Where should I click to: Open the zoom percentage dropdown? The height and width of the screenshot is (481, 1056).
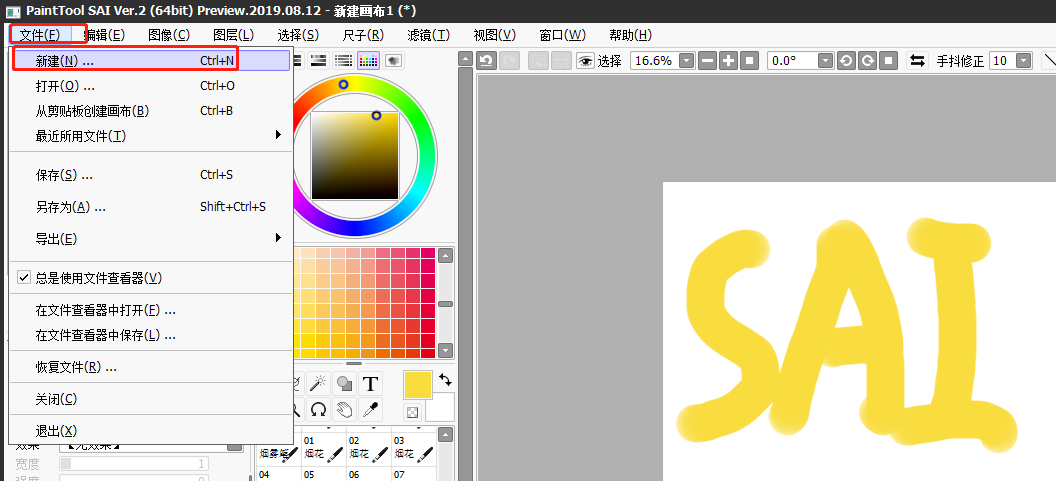(x=686, y=61)
